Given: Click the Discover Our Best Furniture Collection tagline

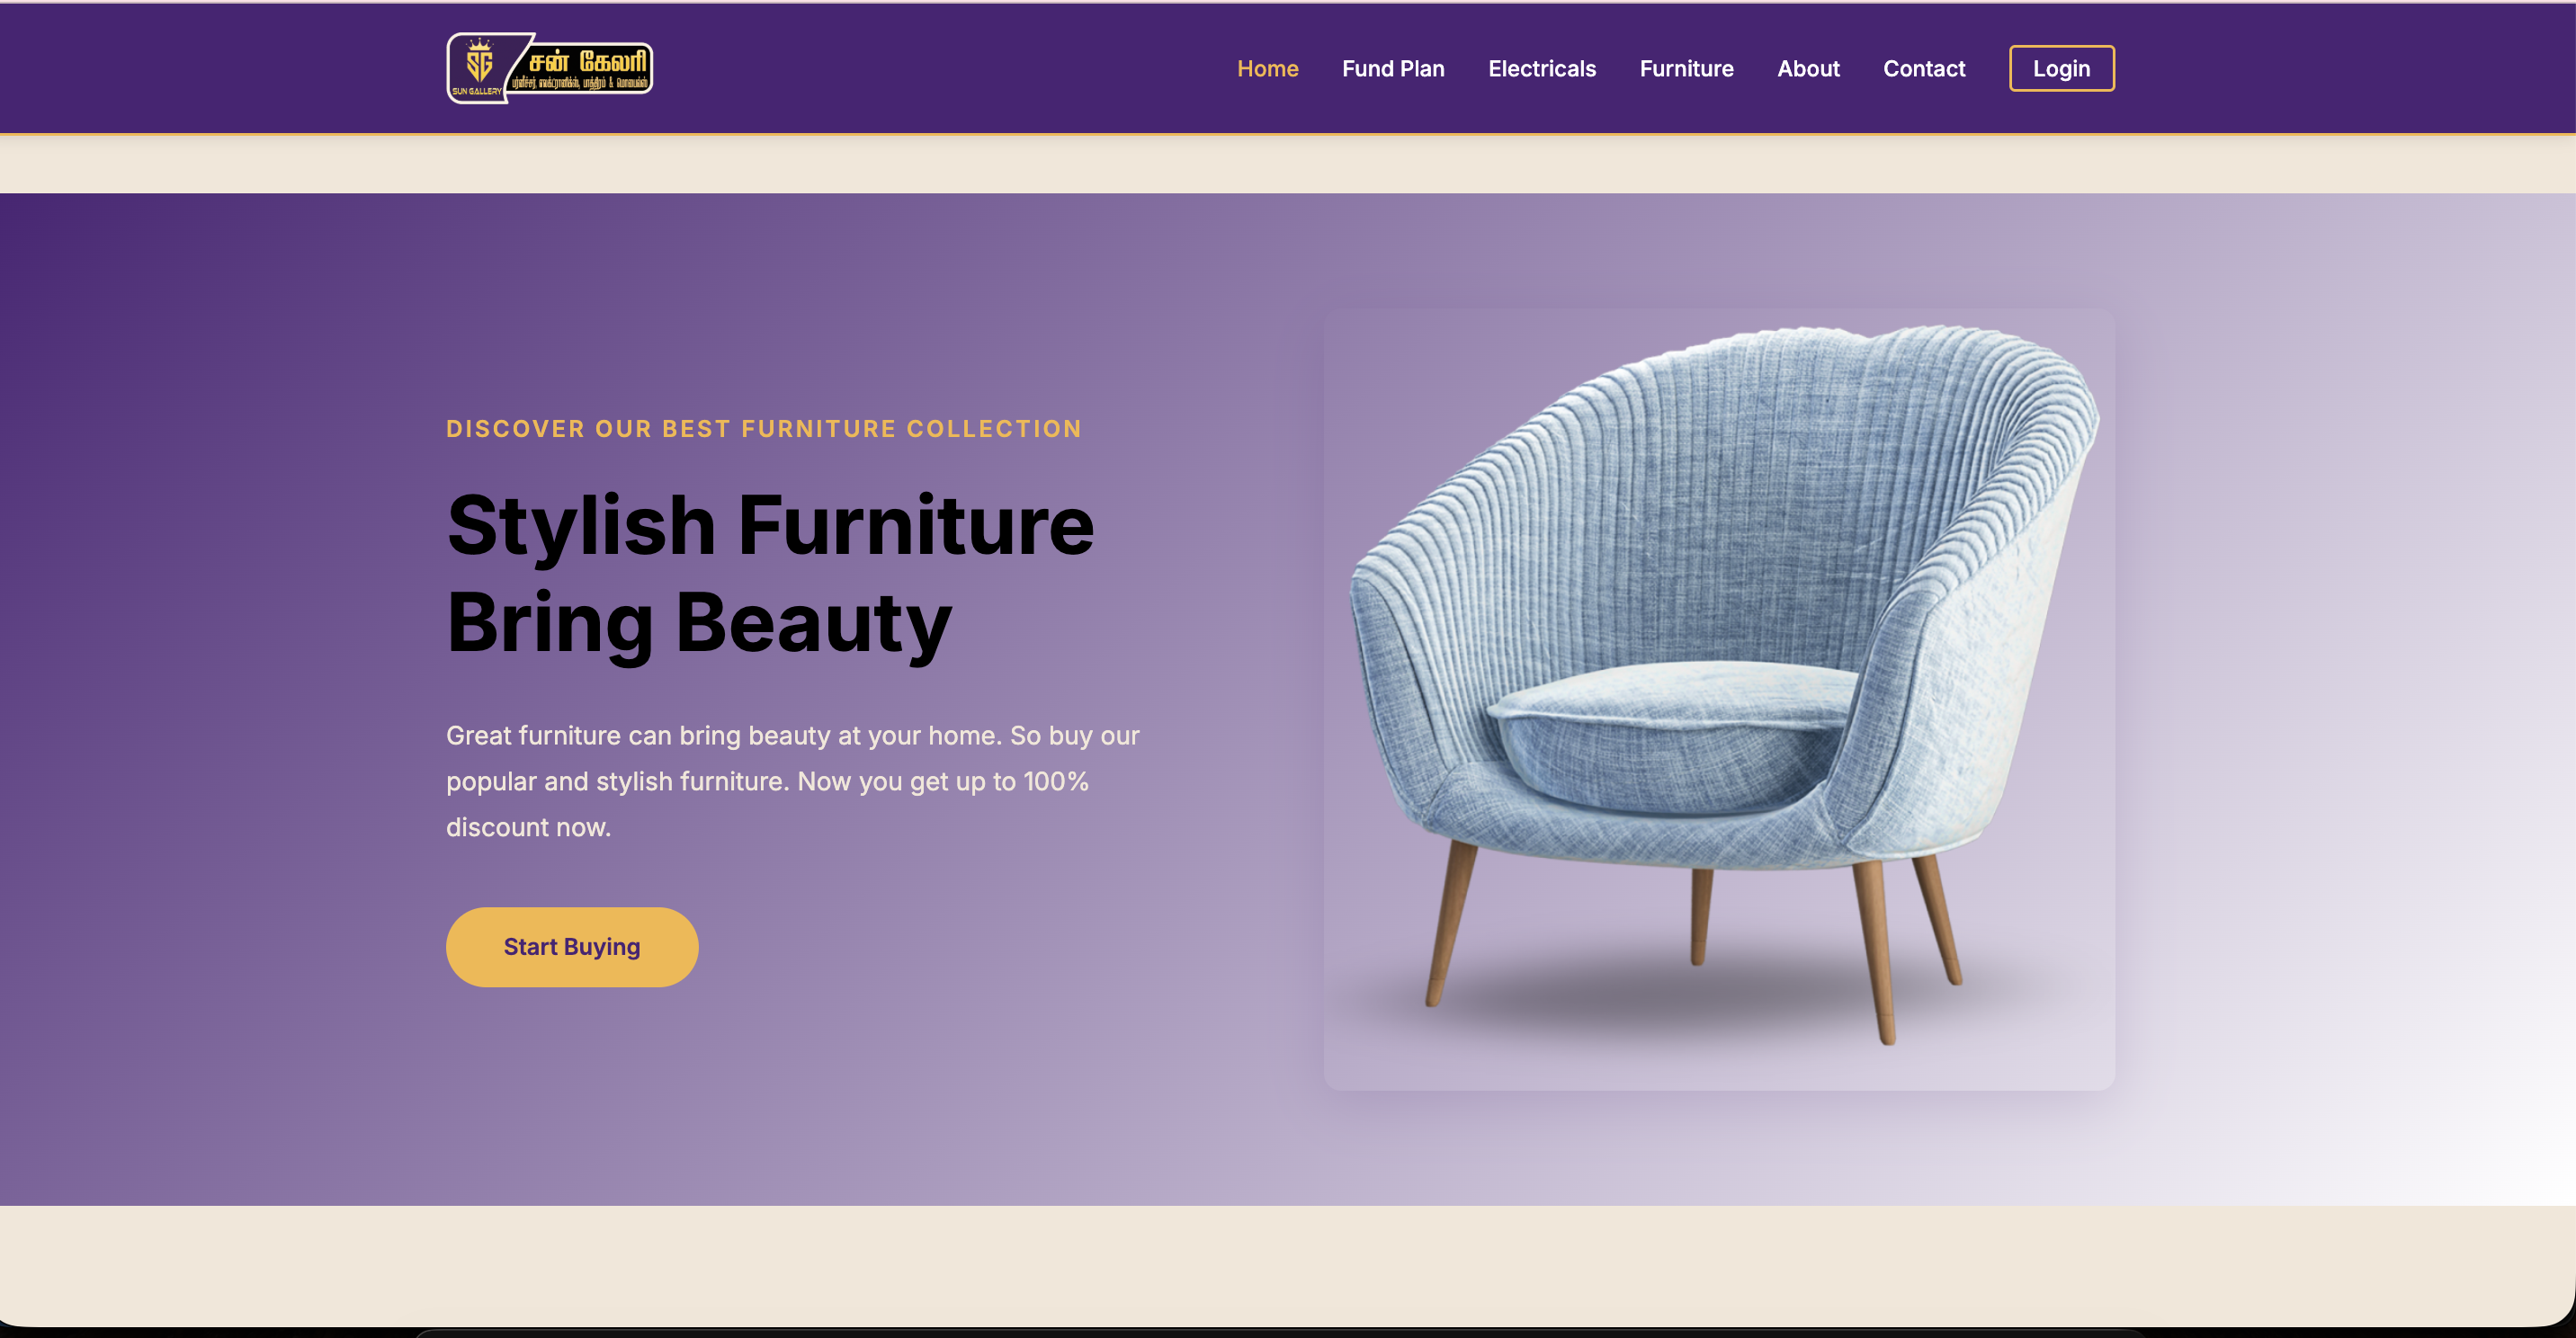Looking at the screenshot, I should pos(764,429).
